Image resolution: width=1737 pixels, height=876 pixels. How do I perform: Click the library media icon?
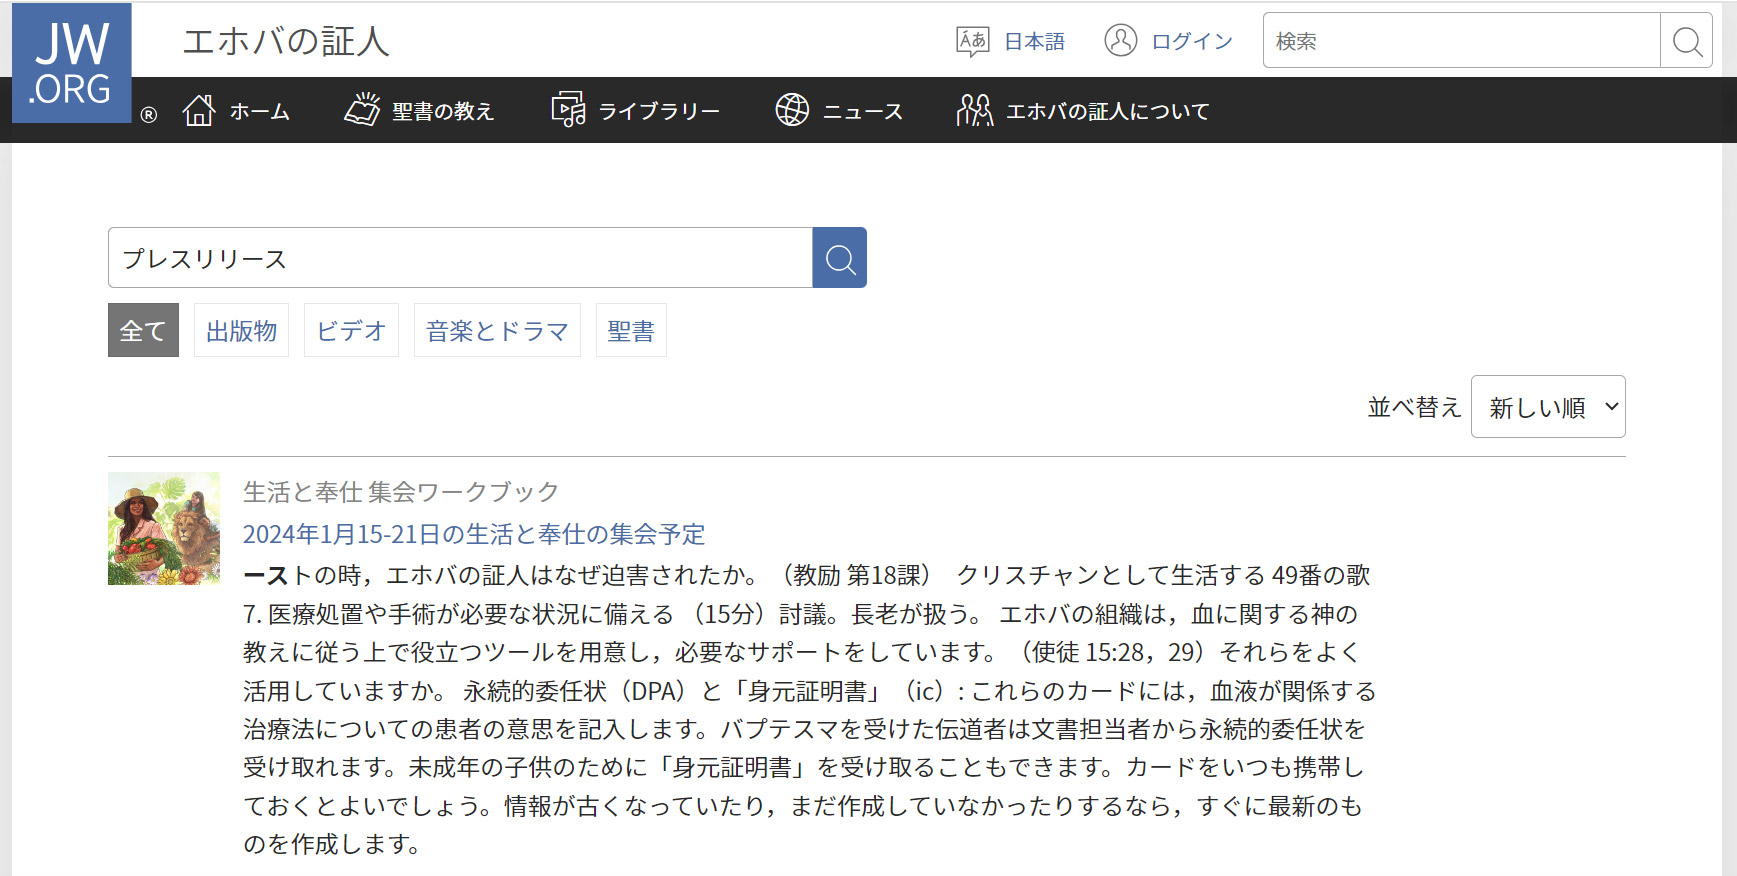[568, 110]
